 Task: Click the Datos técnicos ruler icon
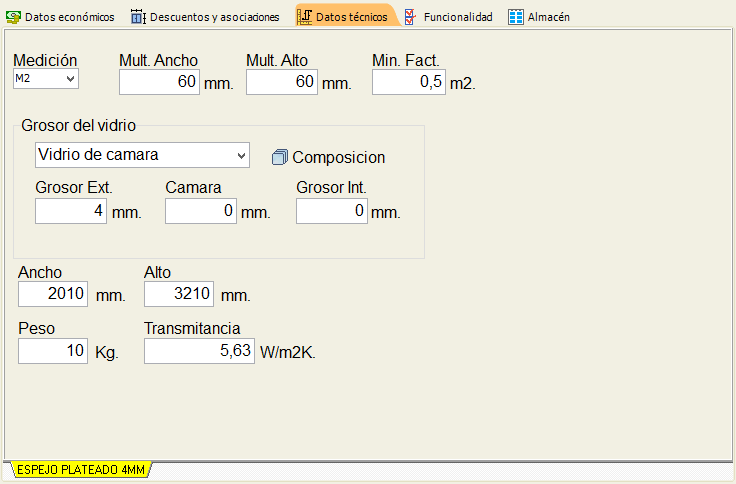coord(304,17)
